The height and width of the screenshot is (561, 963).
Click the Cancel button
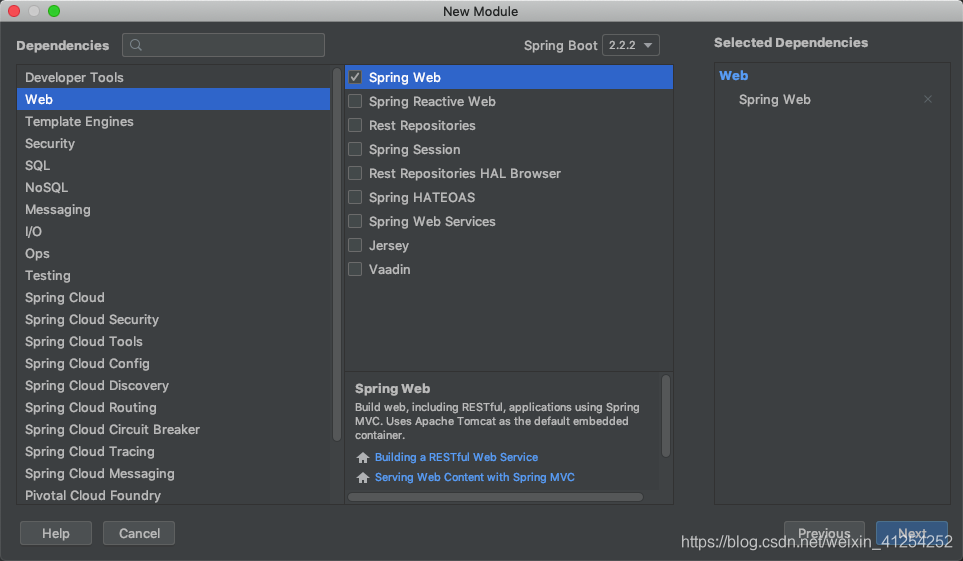[x=139, y=533]
